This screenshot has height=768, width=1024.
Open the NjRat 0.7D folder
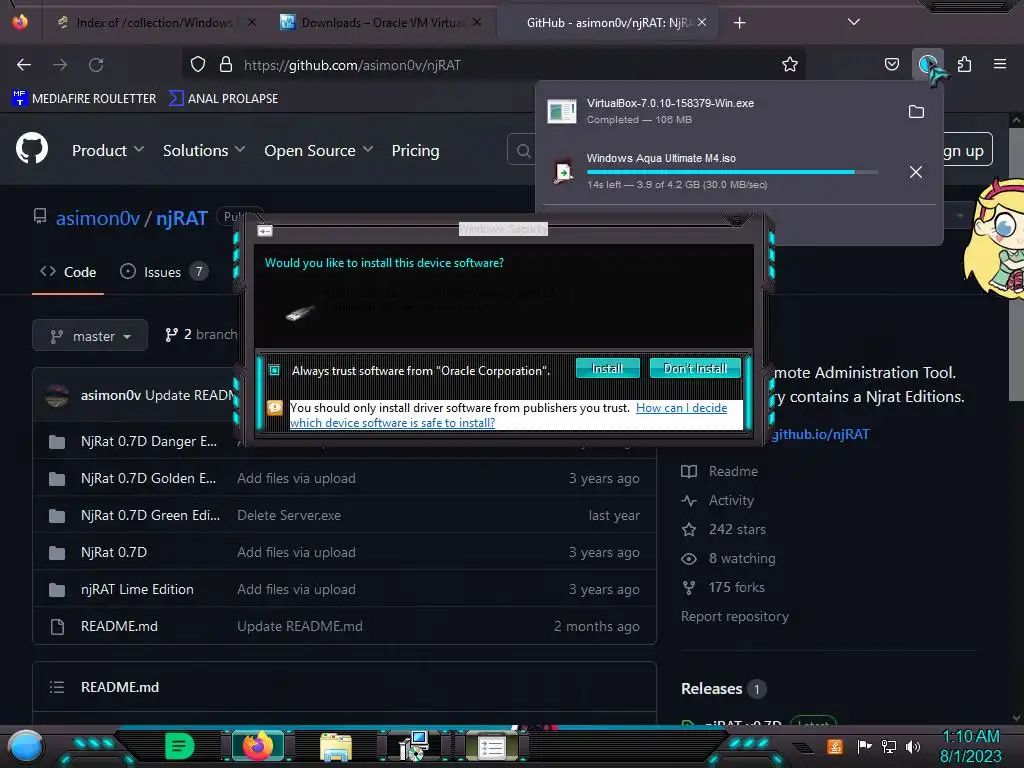click(114, 552)
